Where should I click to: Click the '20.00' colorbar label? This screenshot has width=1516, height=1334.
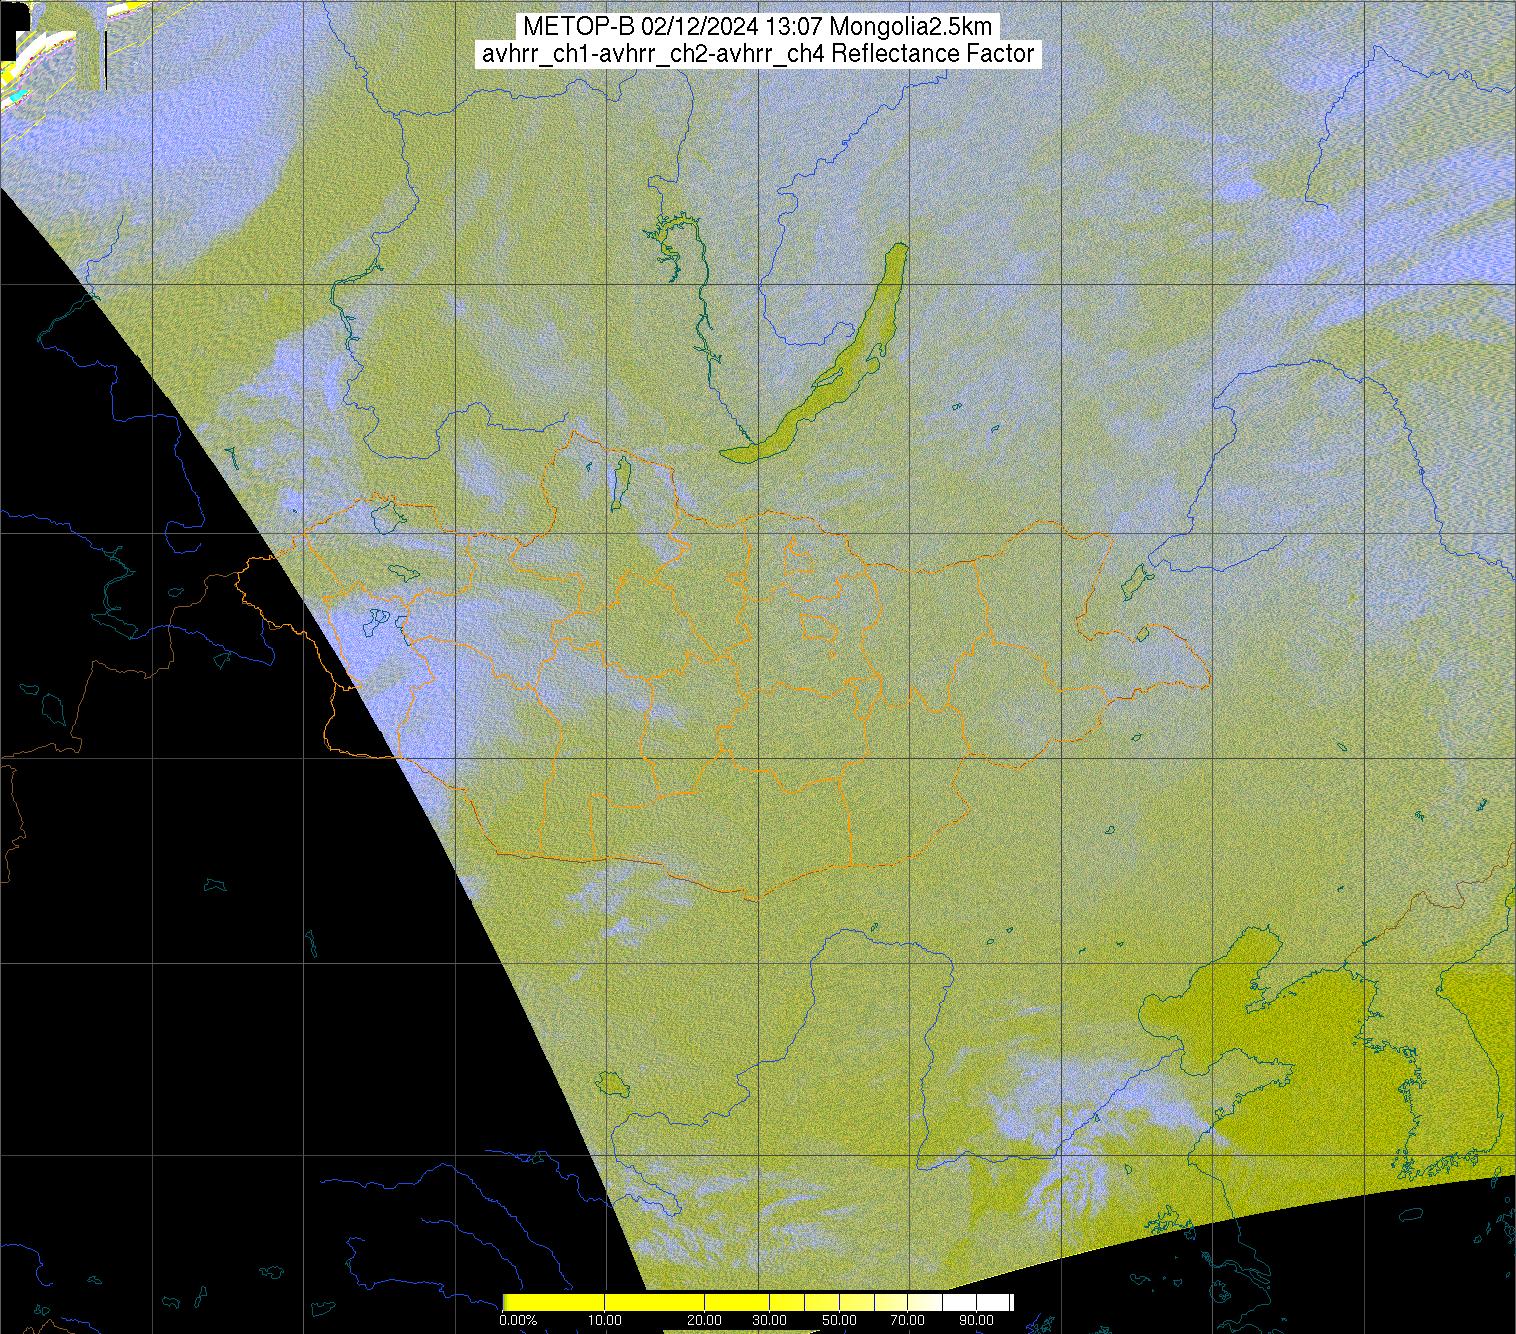706,1321
